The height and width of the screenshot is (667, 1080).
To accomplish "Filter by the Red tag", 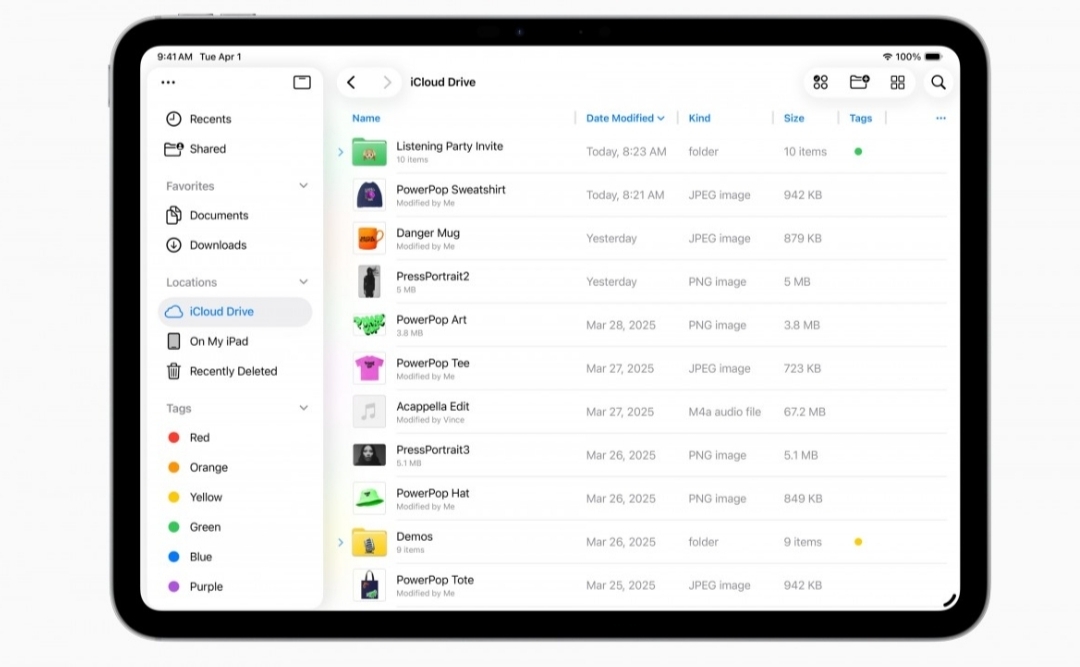I will click(x=234, y=438).
